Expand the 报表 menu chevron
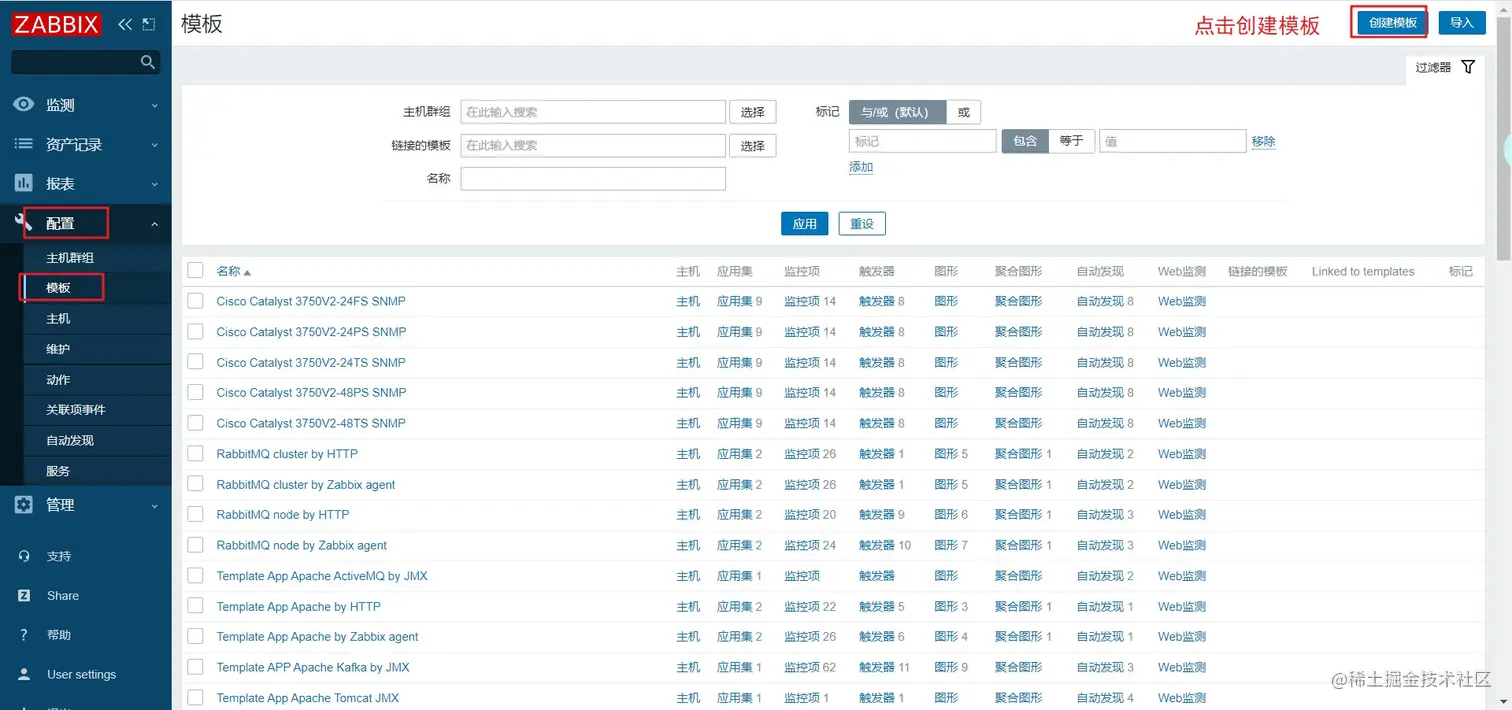Viewport: 1512px width, 710px height. (x=154, y=184)
